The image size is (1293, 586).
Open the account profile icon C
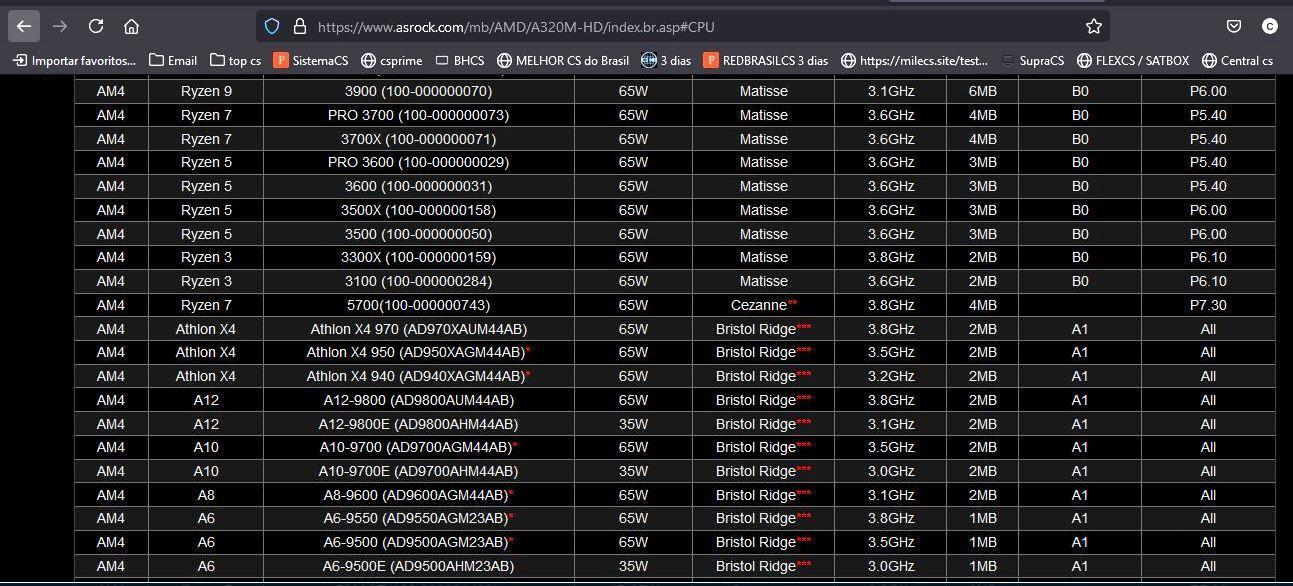tap(1270, 26)
